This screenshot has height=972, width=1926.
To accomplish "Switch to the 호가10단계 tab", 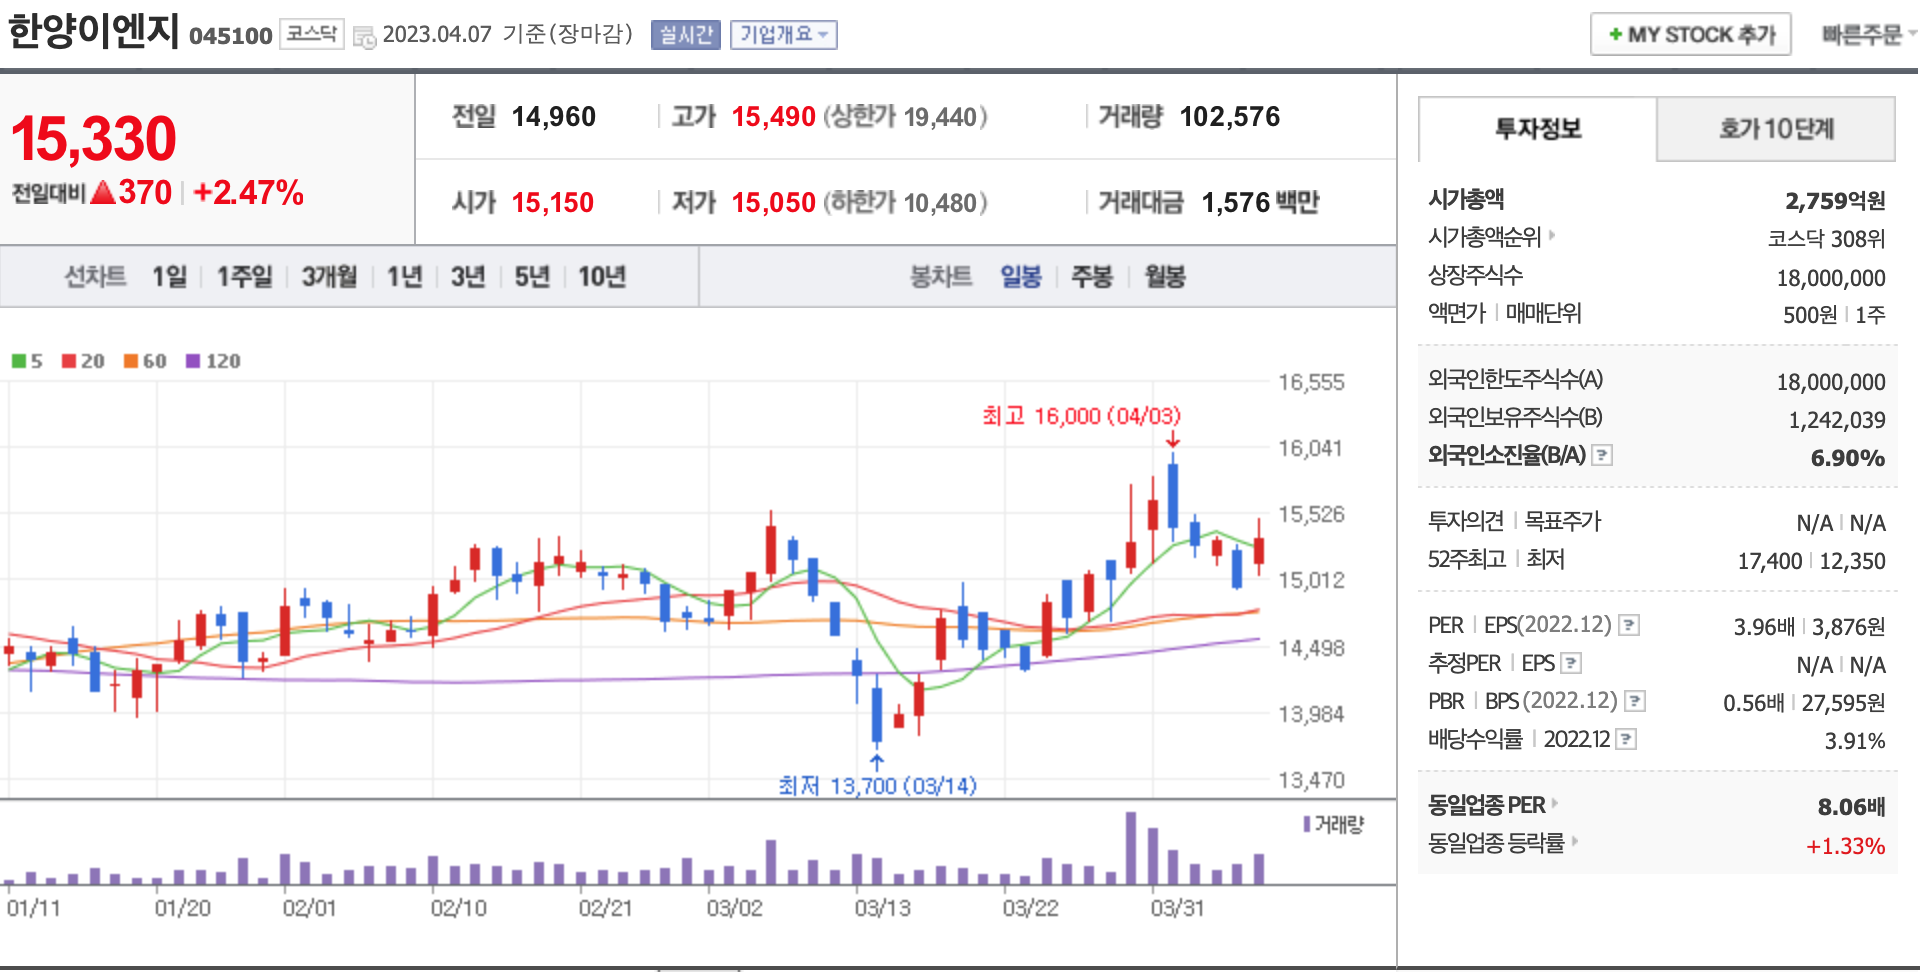I will point(1775,129).
